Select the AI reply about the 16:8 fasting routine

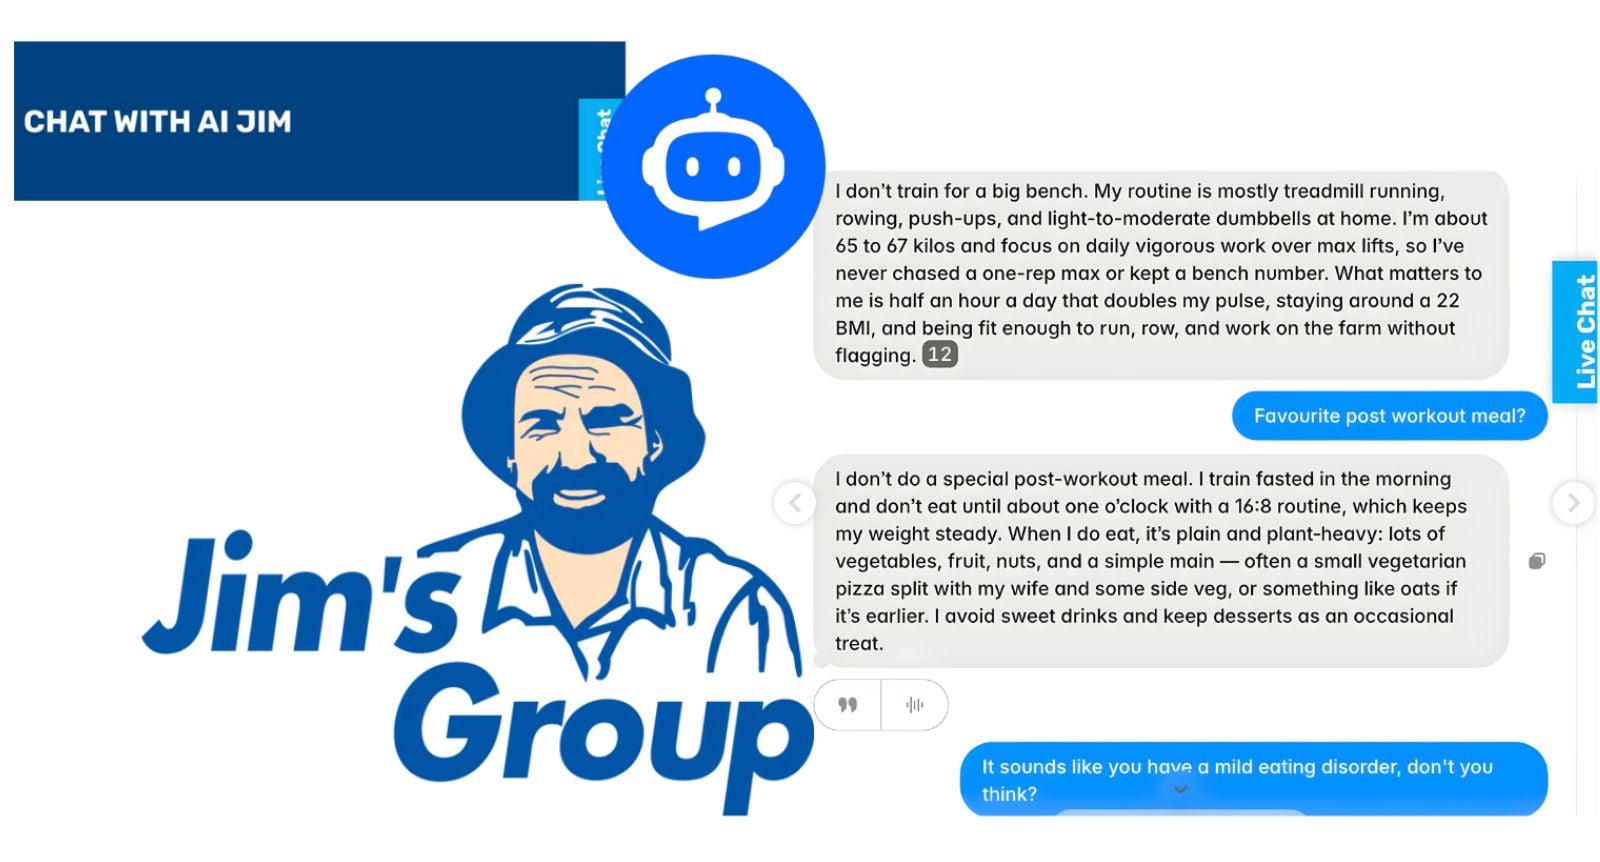(x=1161, y=561)
